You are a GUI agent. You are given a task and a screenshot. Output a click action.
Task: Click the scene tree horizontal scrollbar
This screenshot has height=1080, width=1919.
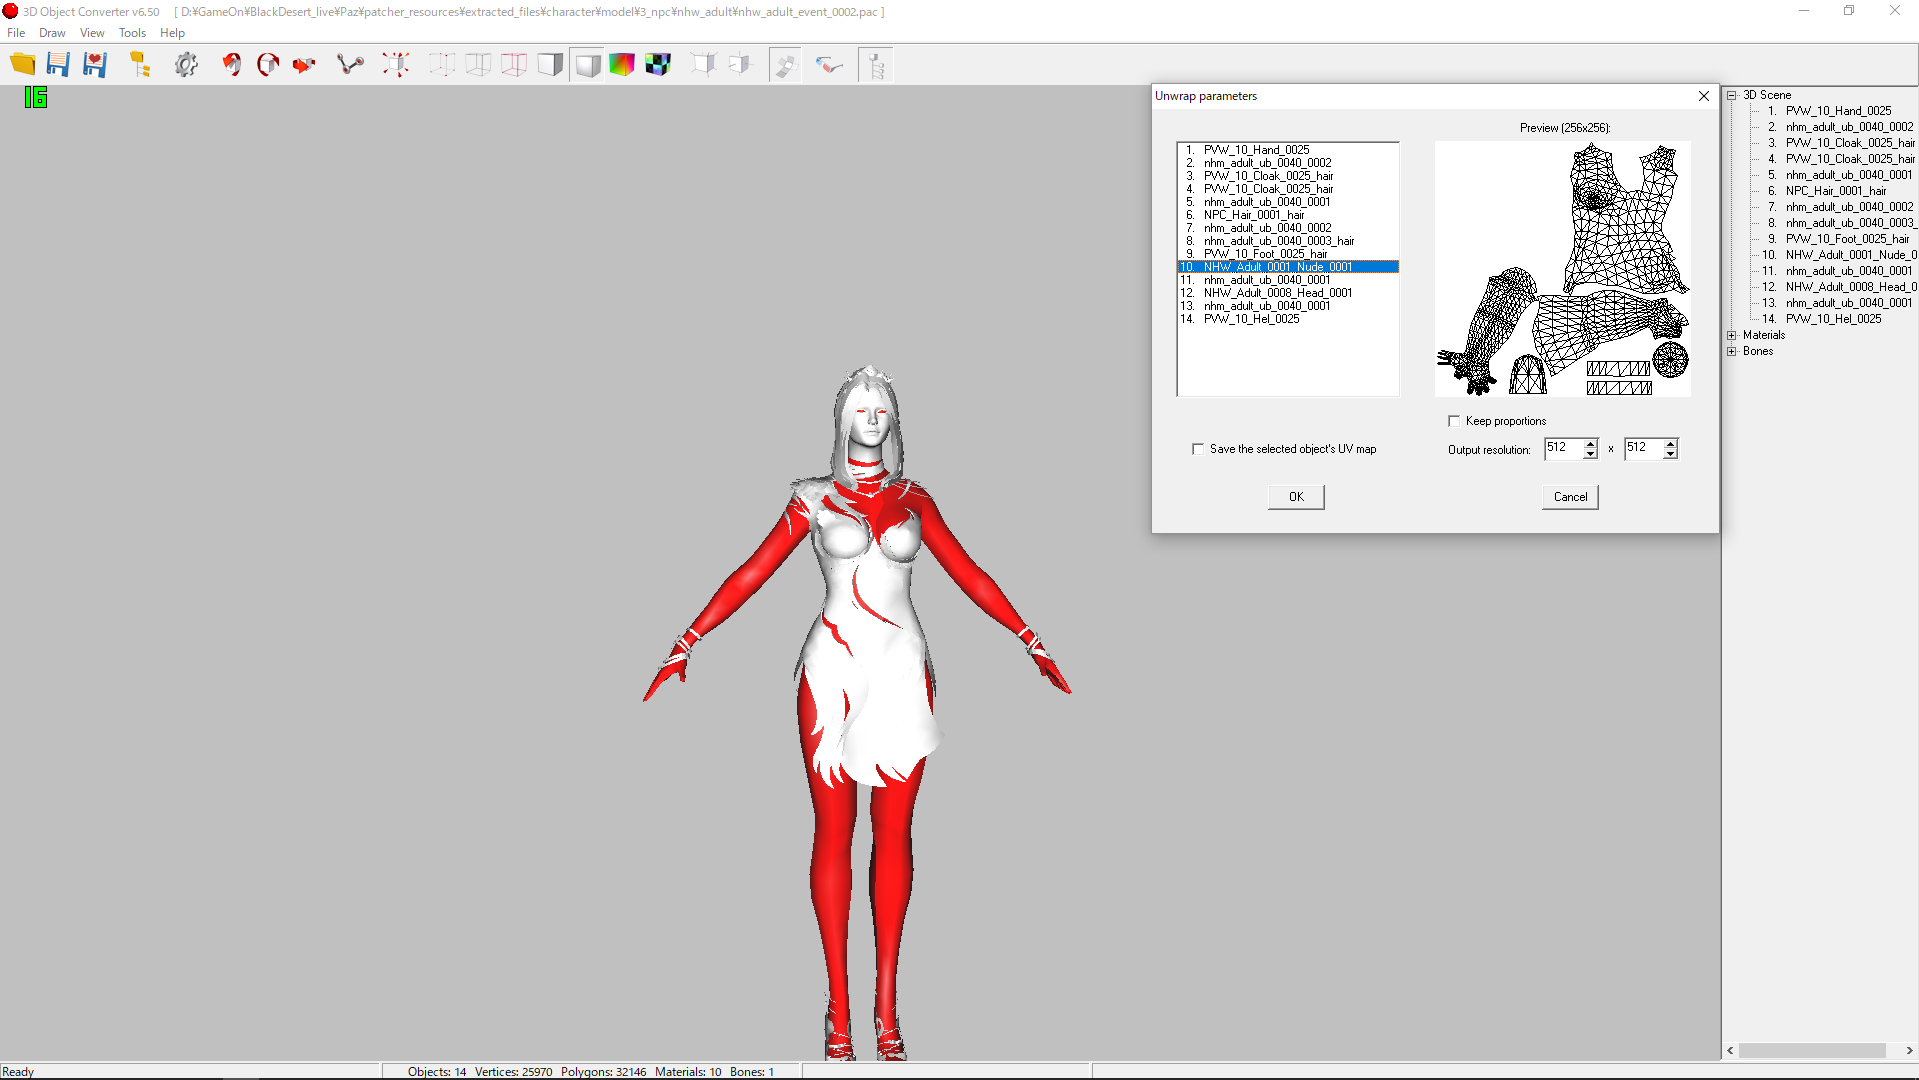1812,1051
